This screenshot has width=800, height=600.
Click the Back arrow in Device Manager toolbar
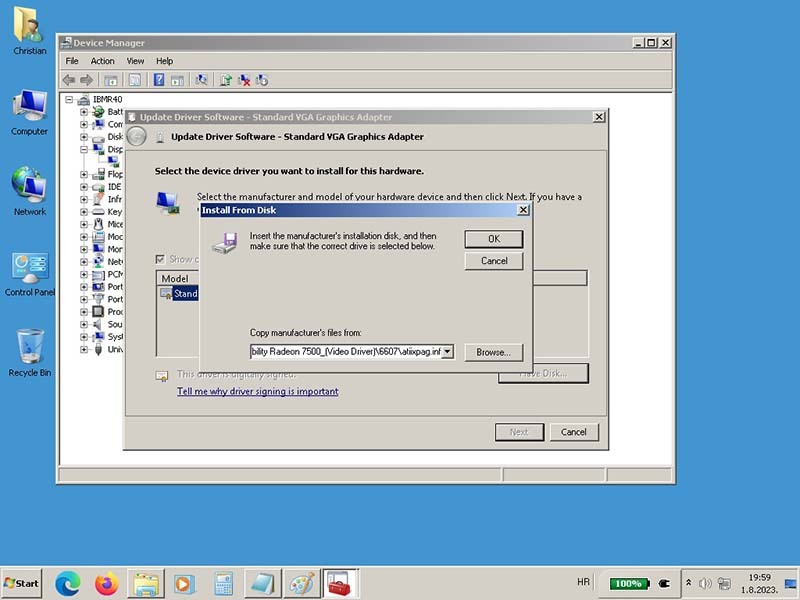[x=69, y=80]
